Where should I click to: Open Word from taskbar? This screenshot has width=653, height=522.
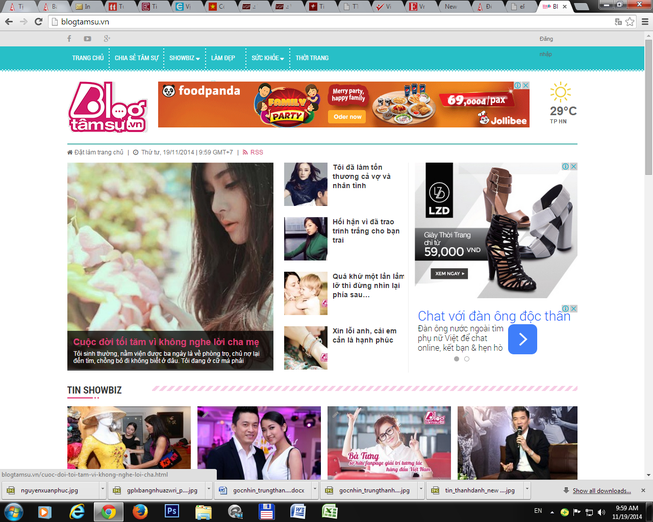click(298, 512)
